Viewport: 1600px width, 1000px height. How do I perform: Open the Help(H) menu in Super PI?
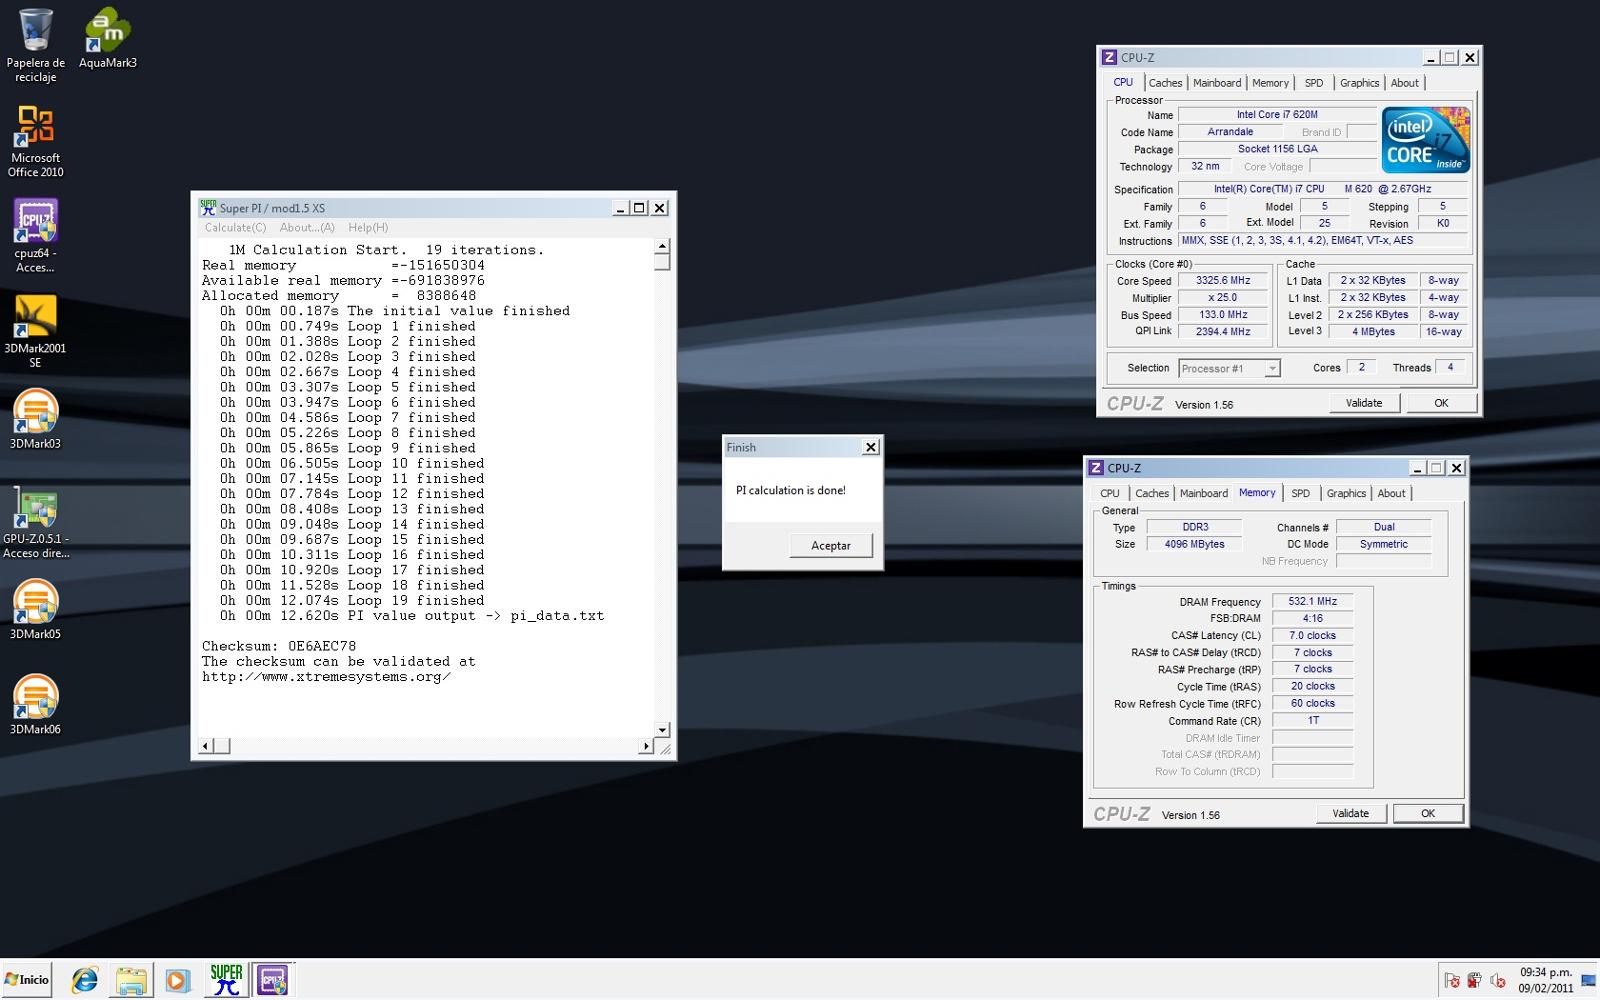(368, 228)
